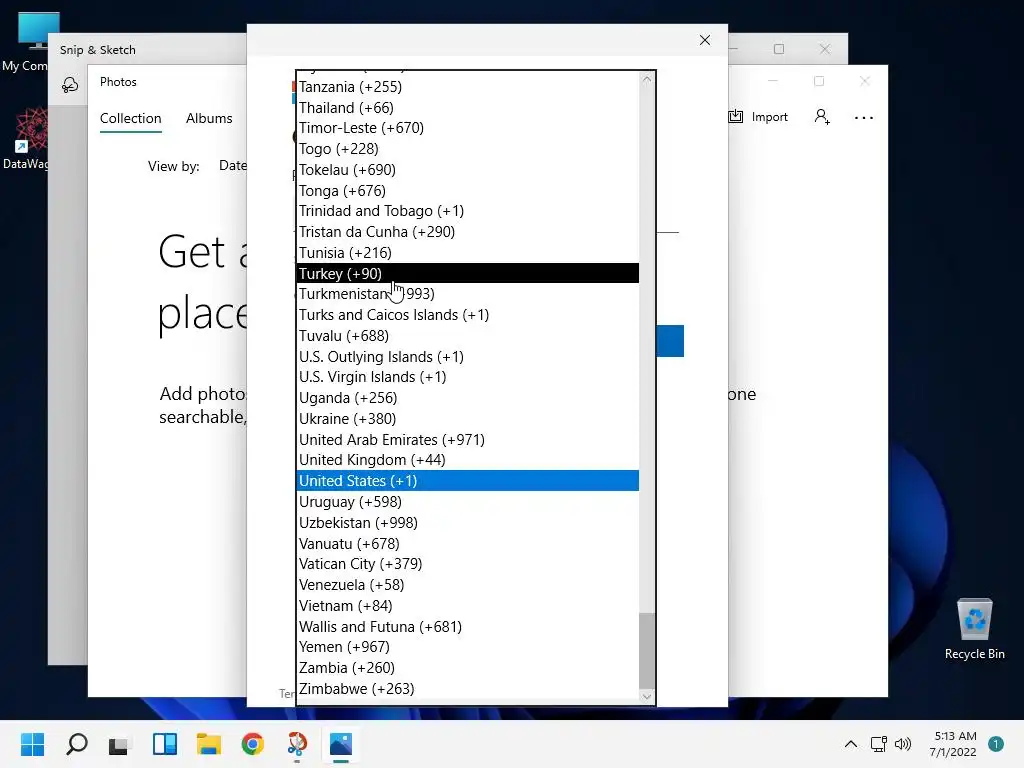The width and height of the screenshot is (1024, 768).
Task: Open the account sign-in icon in Photos
Action: [822, 117]
